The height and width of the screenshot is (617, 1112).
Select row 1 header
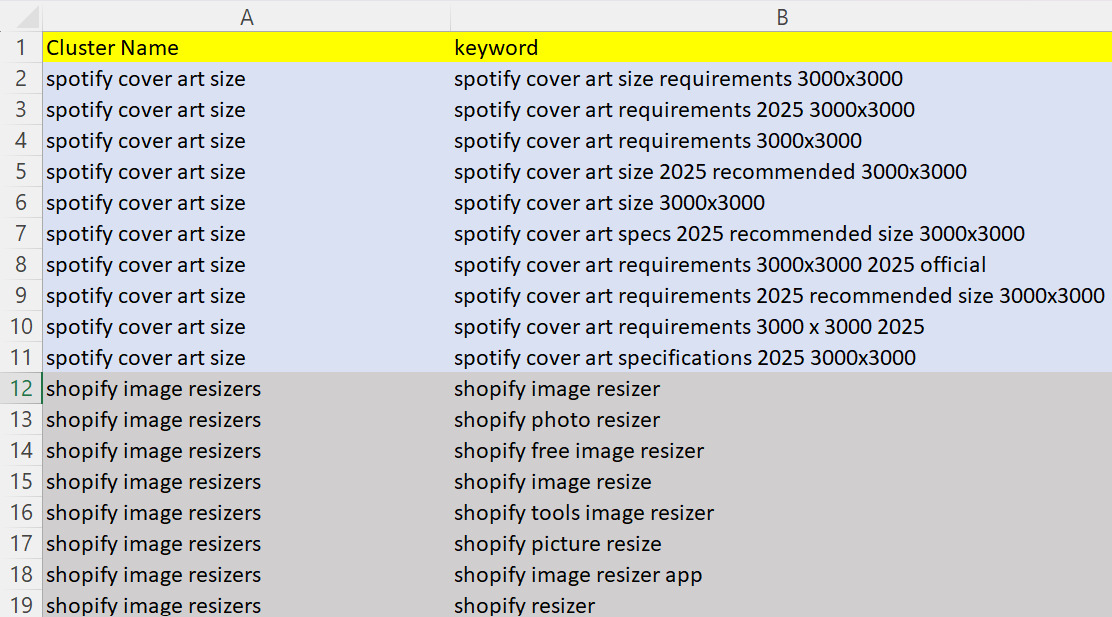(21, 48)
